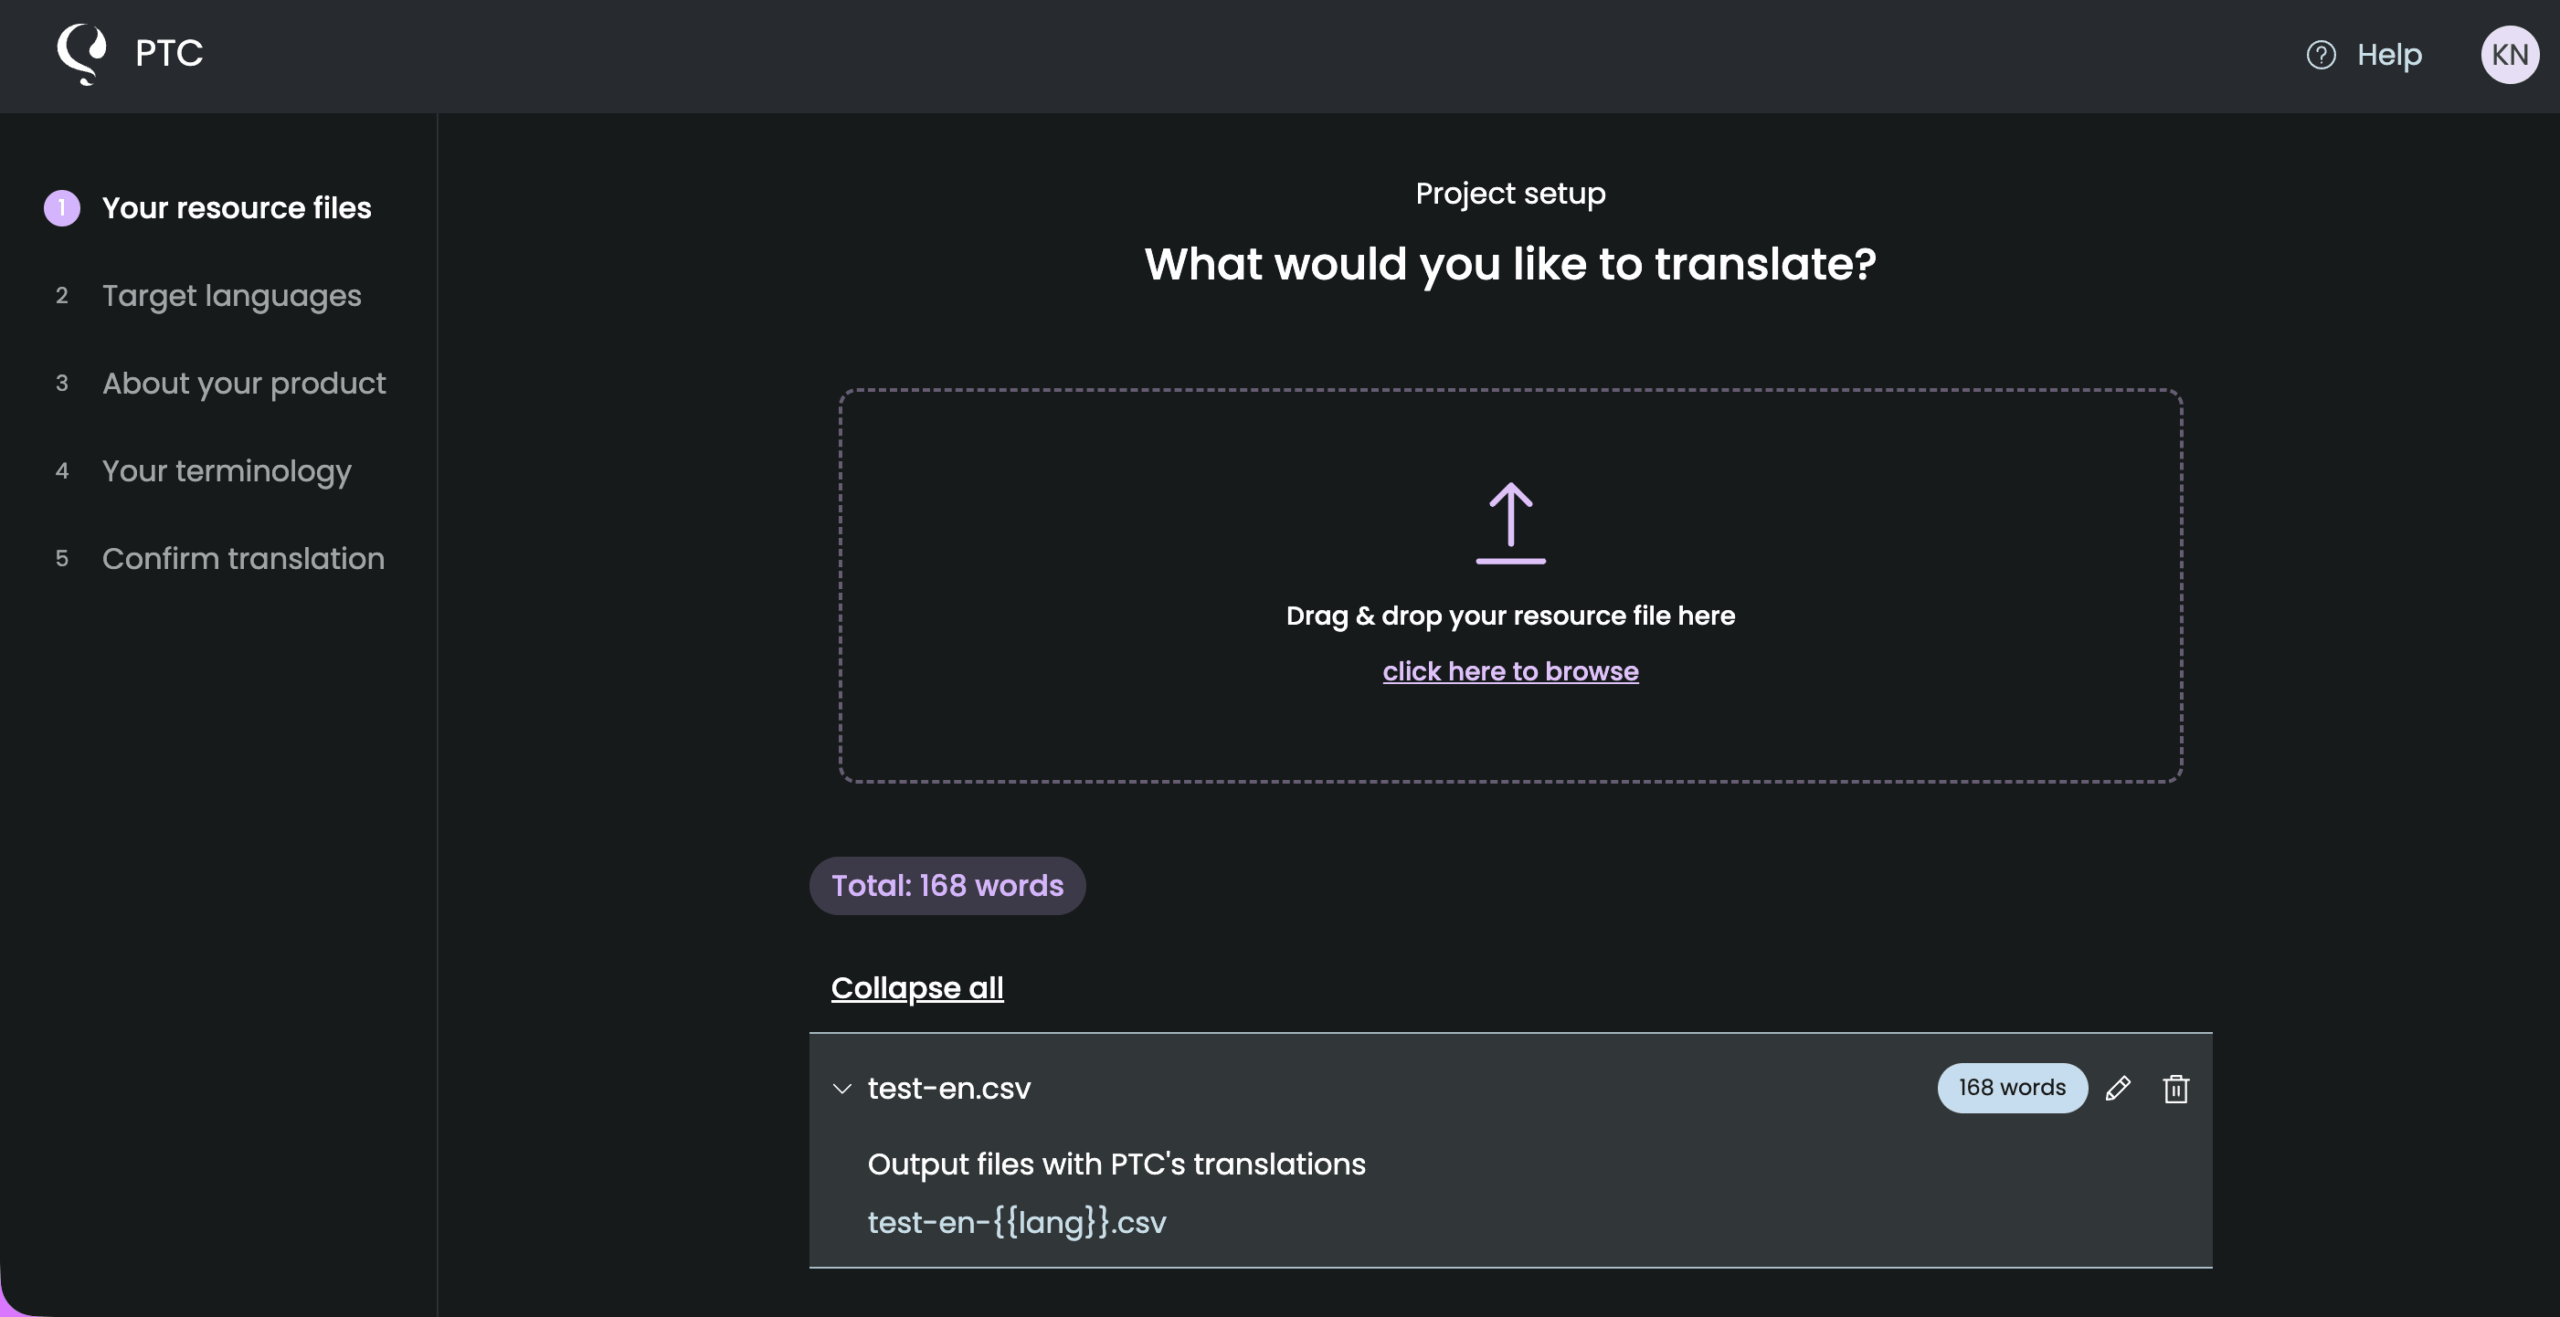Image resolution: width=2560 pixels, height=1317 pixels.
Task: Open the KN user avatar menu
Action: (2509, 55)
